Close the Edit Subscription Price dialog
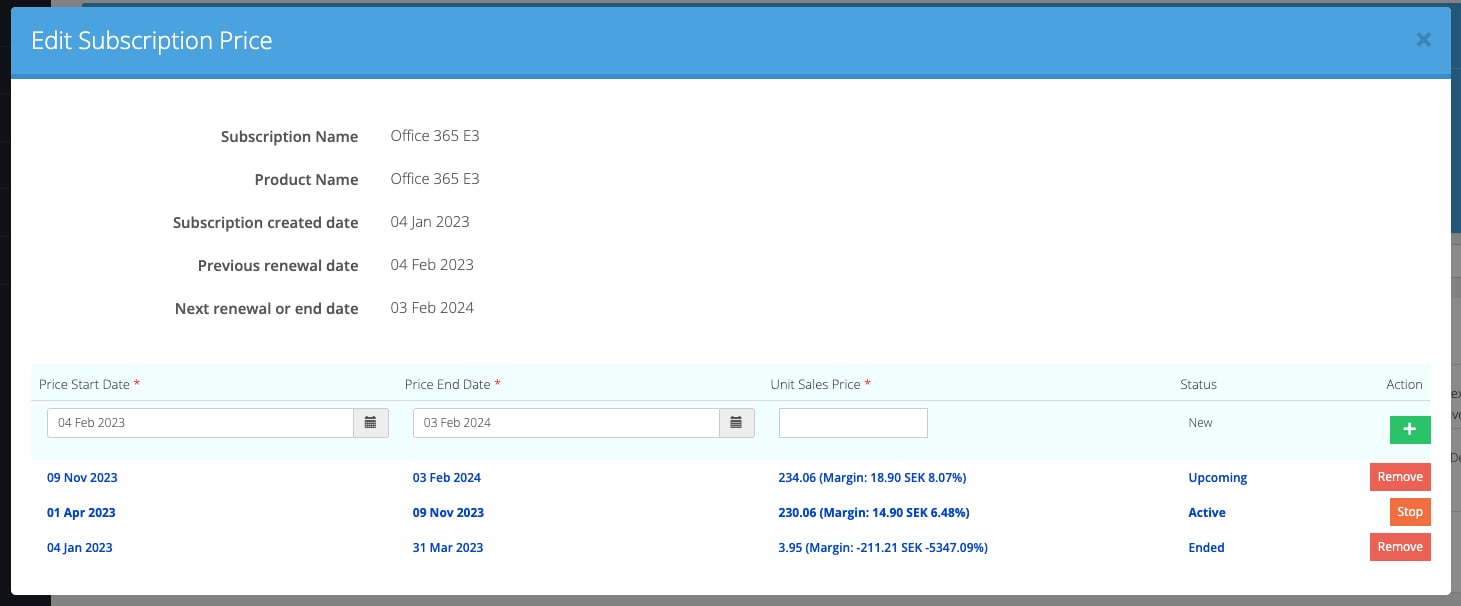Viewport: 1461px width, 606px height. [x=1423, y=40]
